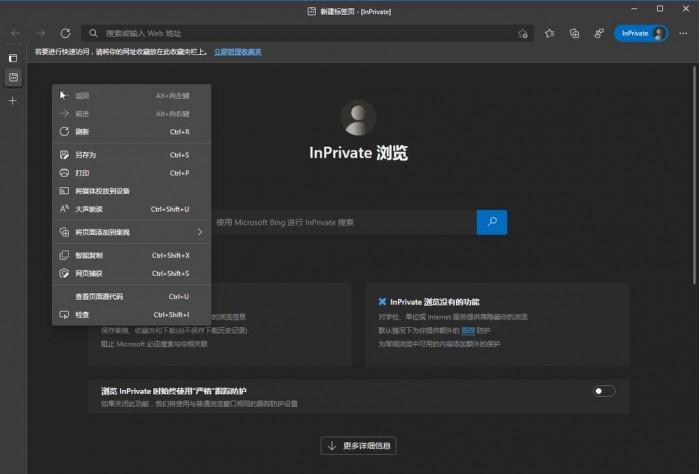Open the Collections icon in toolbar
700x474 pixels.
coord(575,33)
